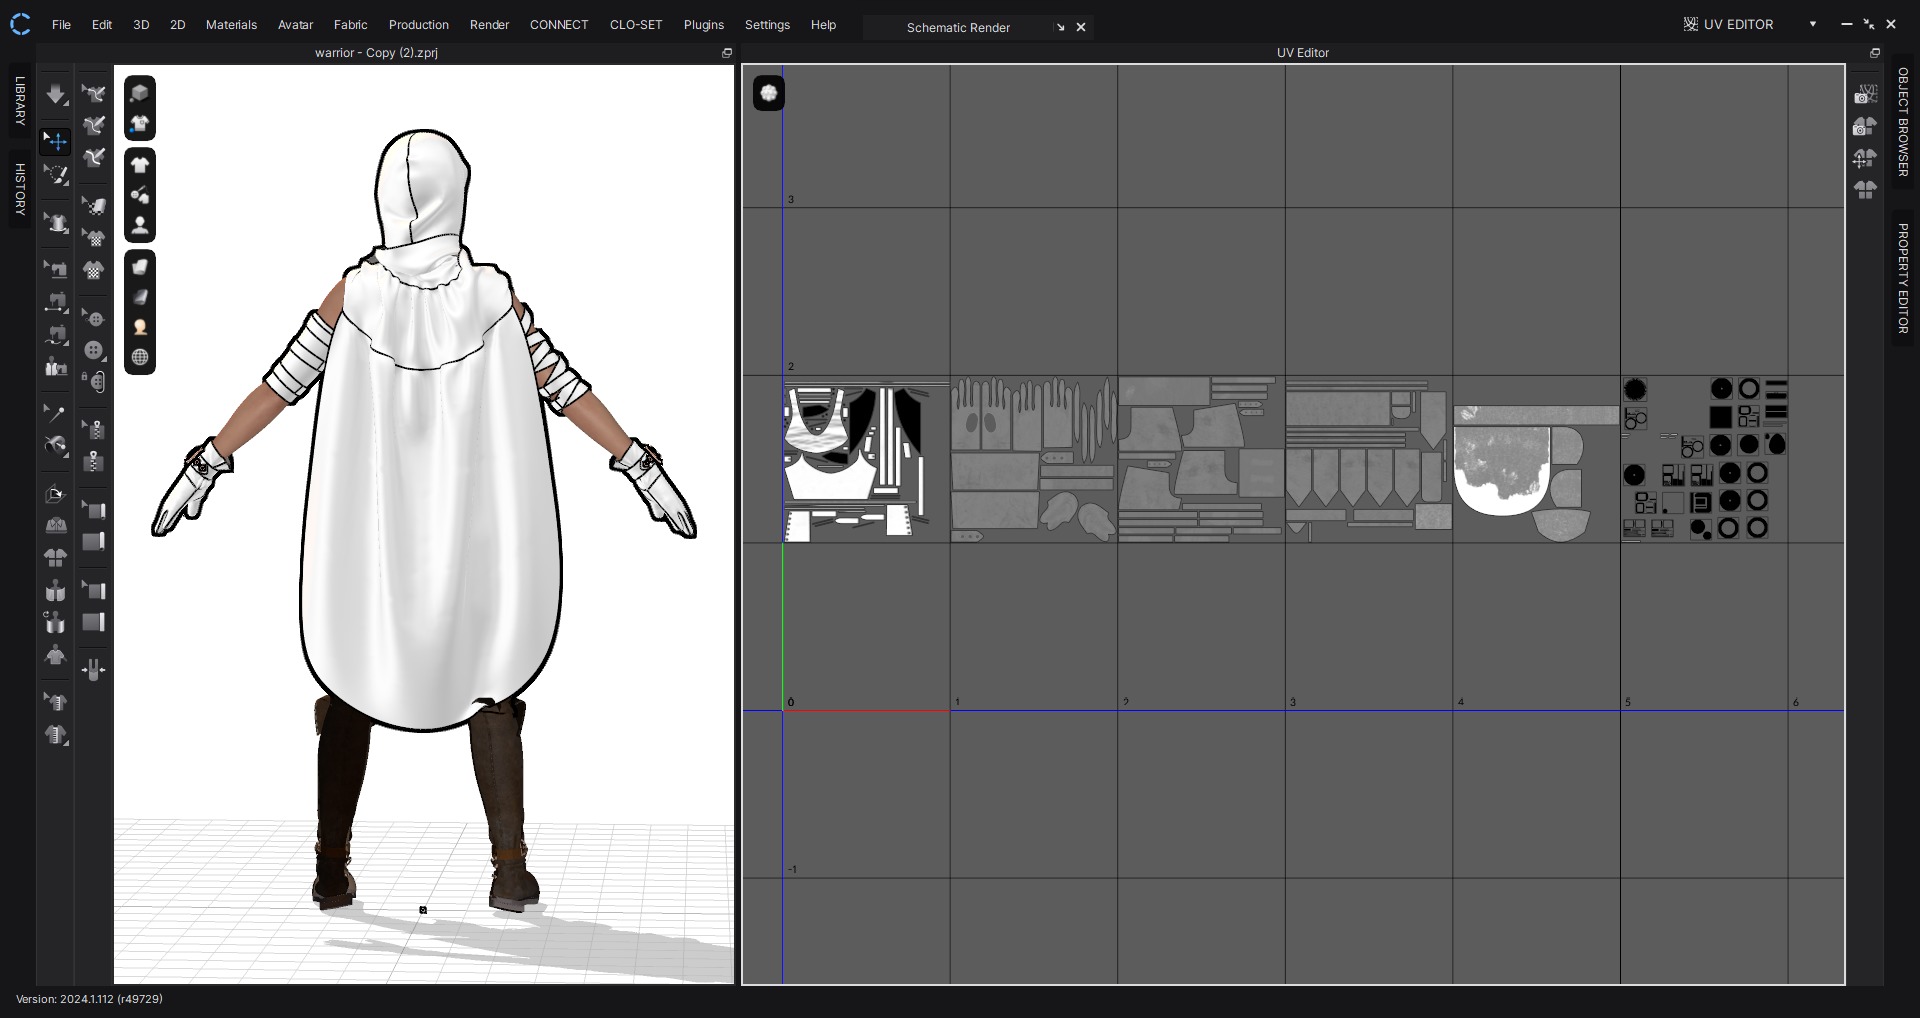1920x1018 pixels.
Task: Click the pin arrow on Schematic Render tab
Action: click(1060, 28)
